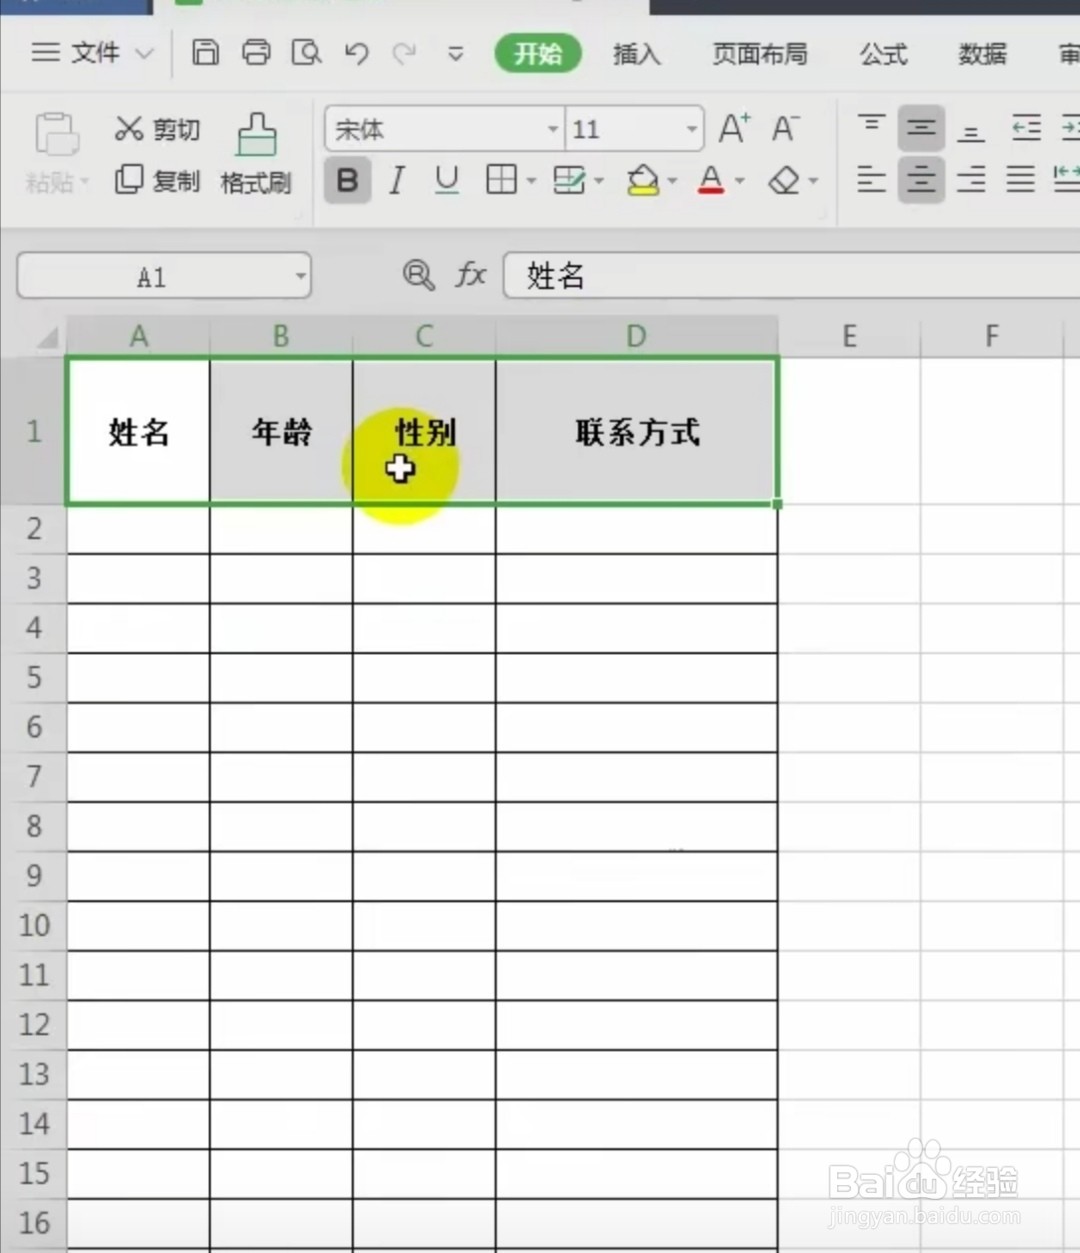The image size is (1080, 1253).
Task: Toggle italic formatting
Action: (x=396, y=180)
